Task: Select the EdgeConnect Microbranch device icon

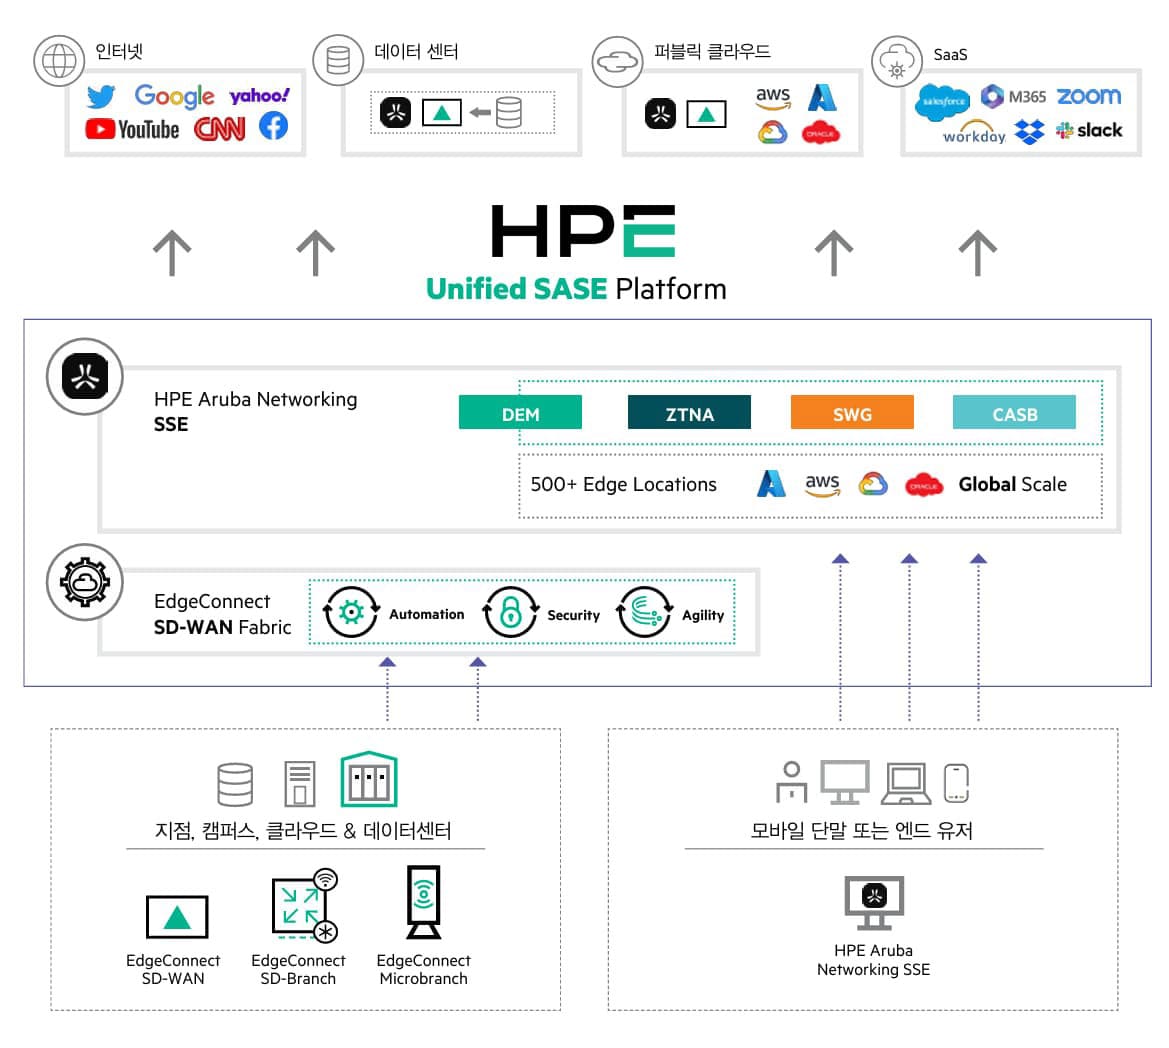Action: (x=424, y=902)
